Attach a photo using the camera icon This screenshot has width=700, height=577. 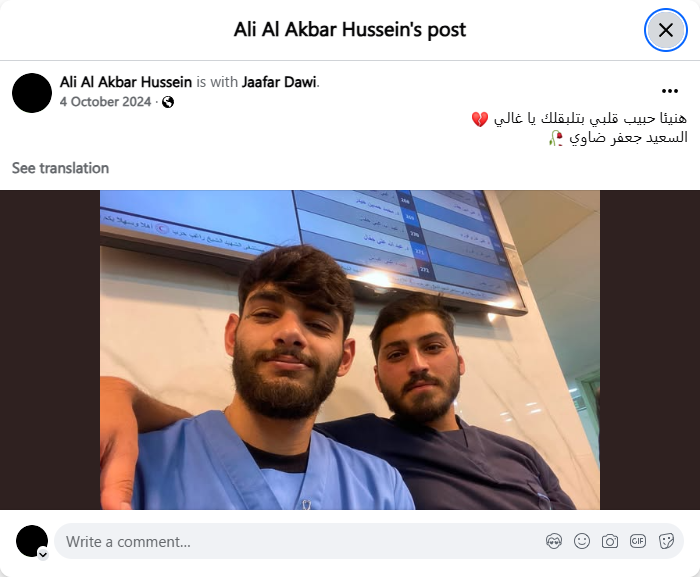pyautogui.click(x=609, y=541)
